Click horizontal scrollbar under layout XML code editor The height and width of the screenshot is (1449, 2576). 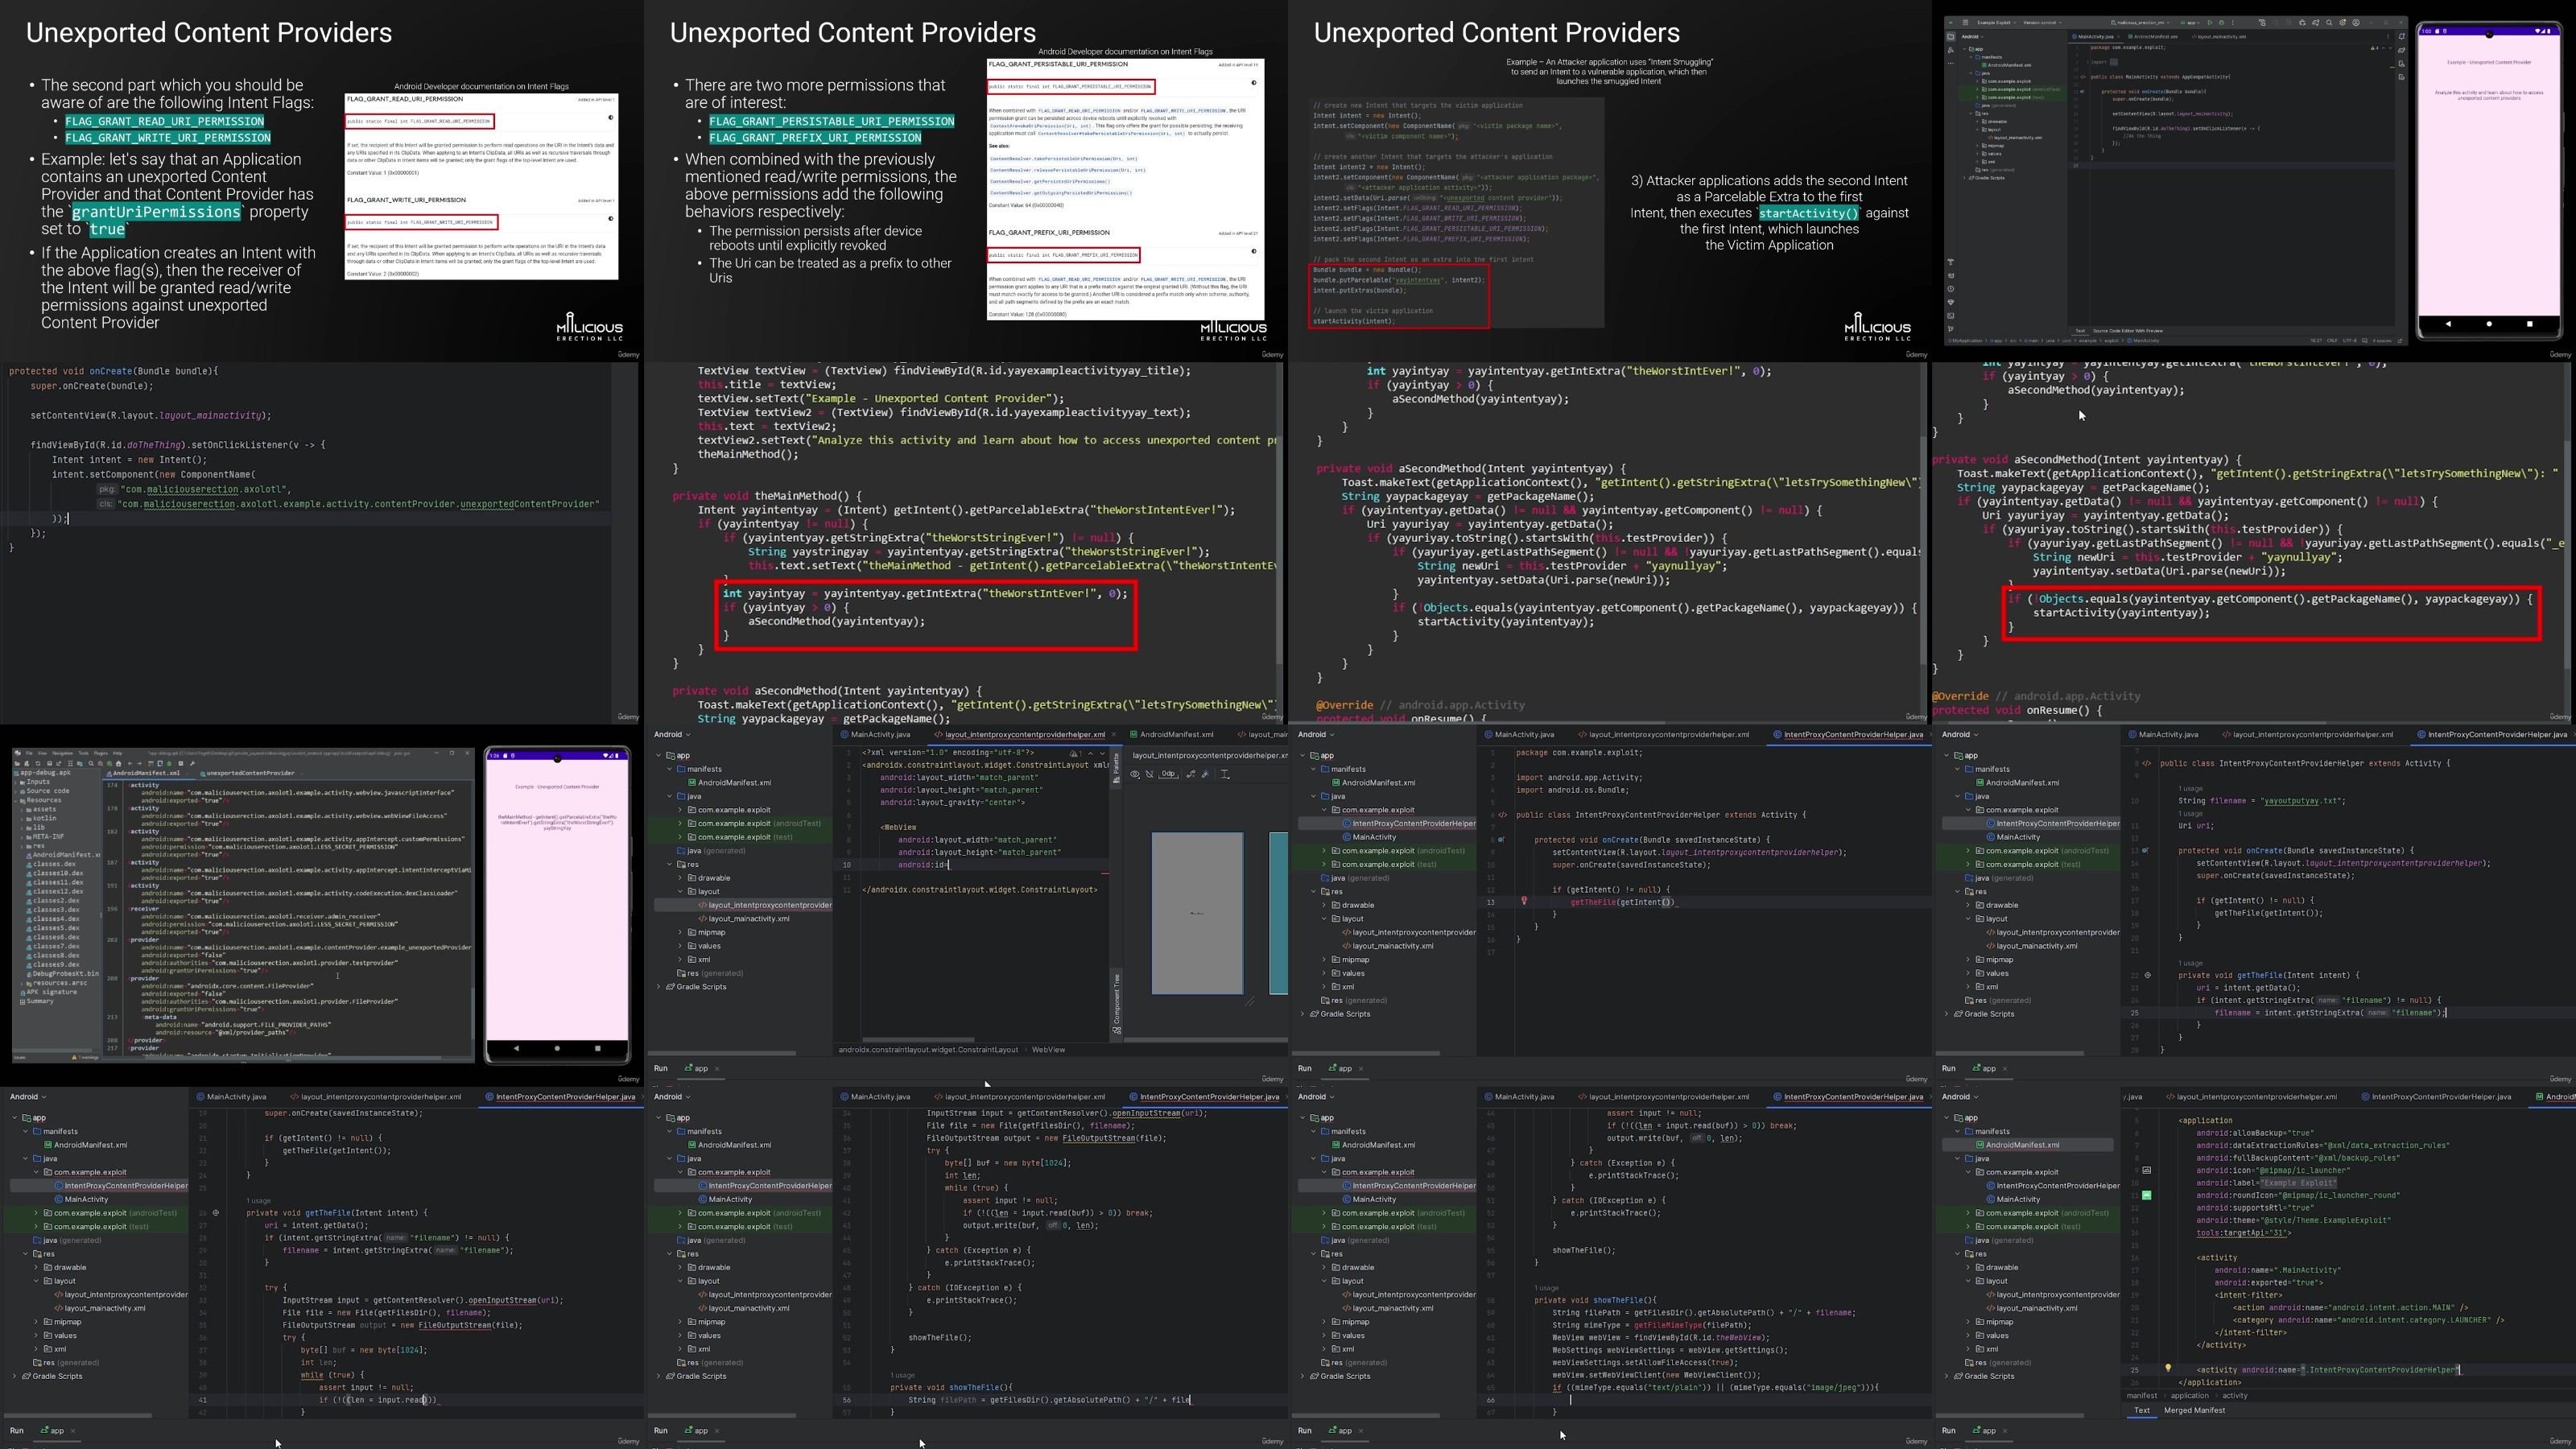918,1039
